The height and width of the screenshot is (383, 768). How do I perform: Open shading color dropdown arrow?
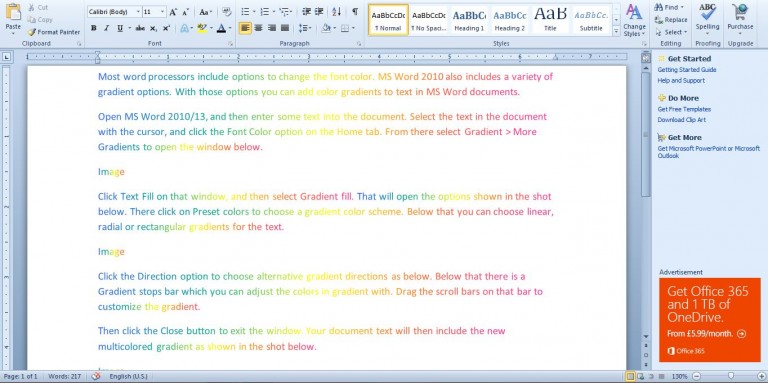pyautogui.click(x=334, y=28)
